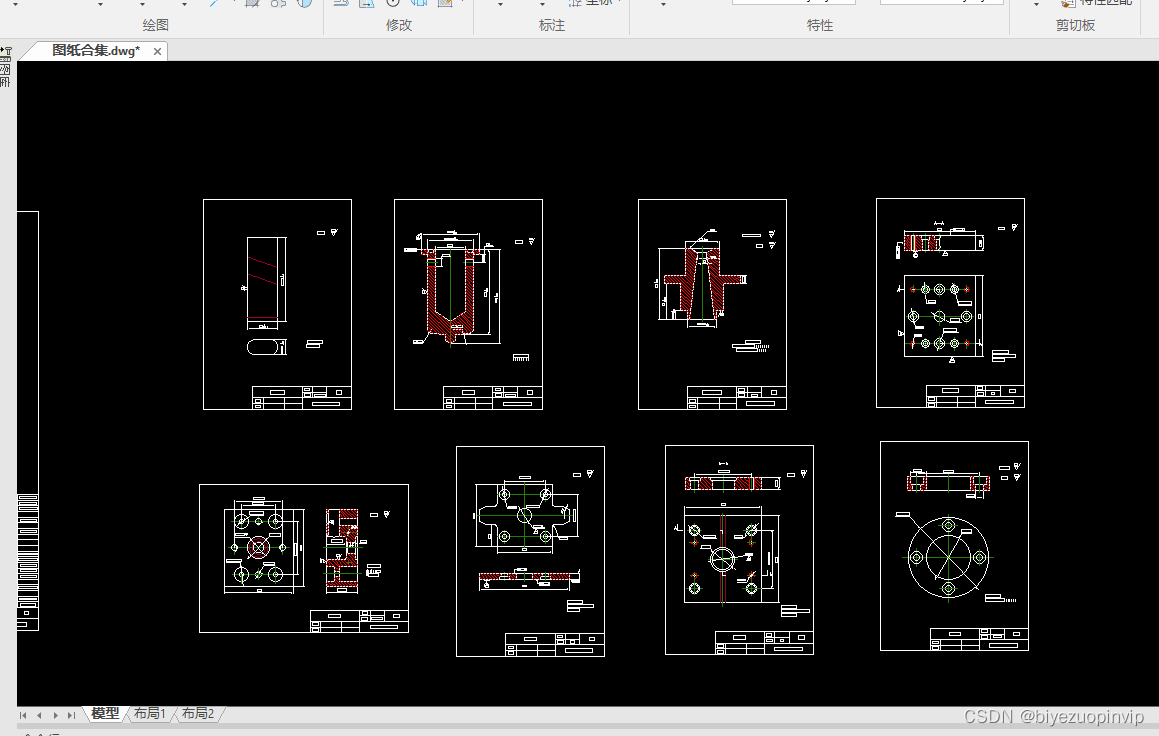Select the landscape sheet with square plate
Image resolution: width=1159 pixels, height=736 pixels.
(x=304, y=559)
